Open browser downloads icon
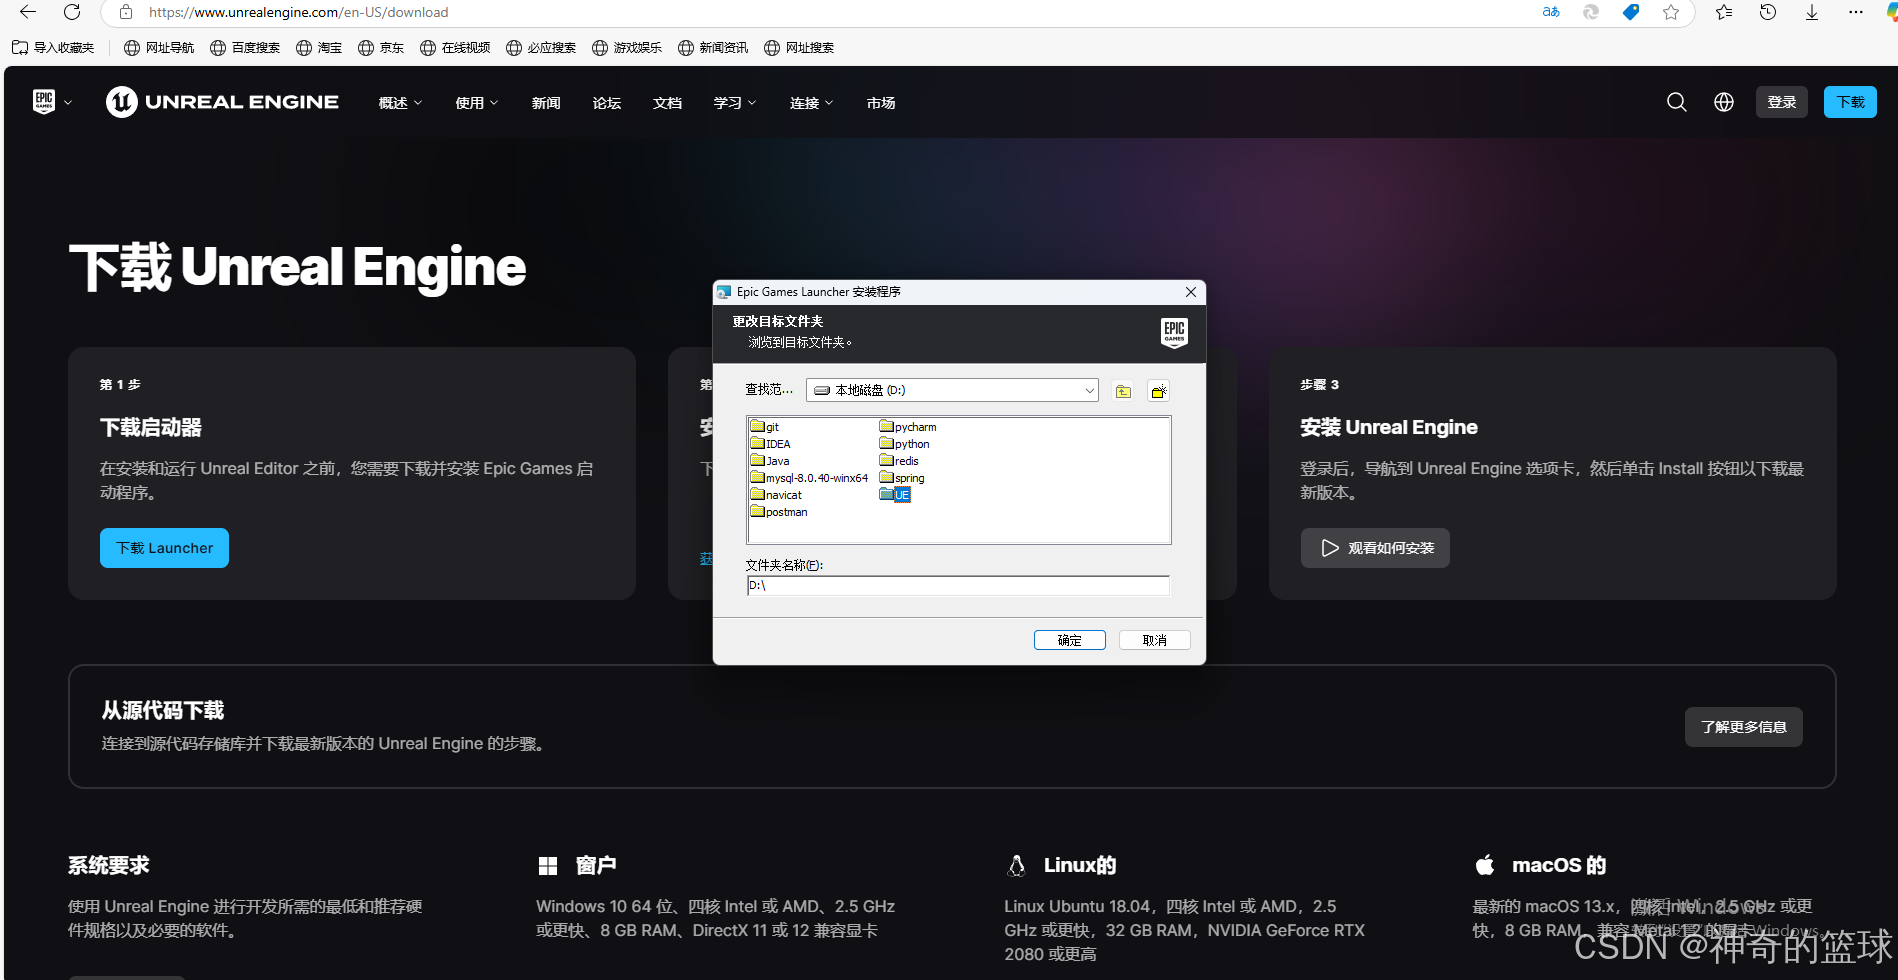The image size is (1898, 980). click(1812, 12)
